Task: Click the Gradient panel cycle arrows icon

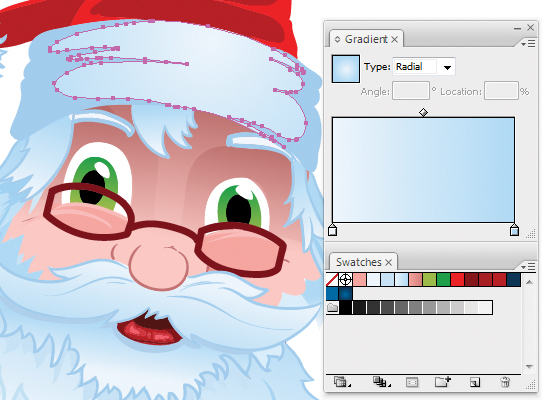Action: (x=337, y=39)
